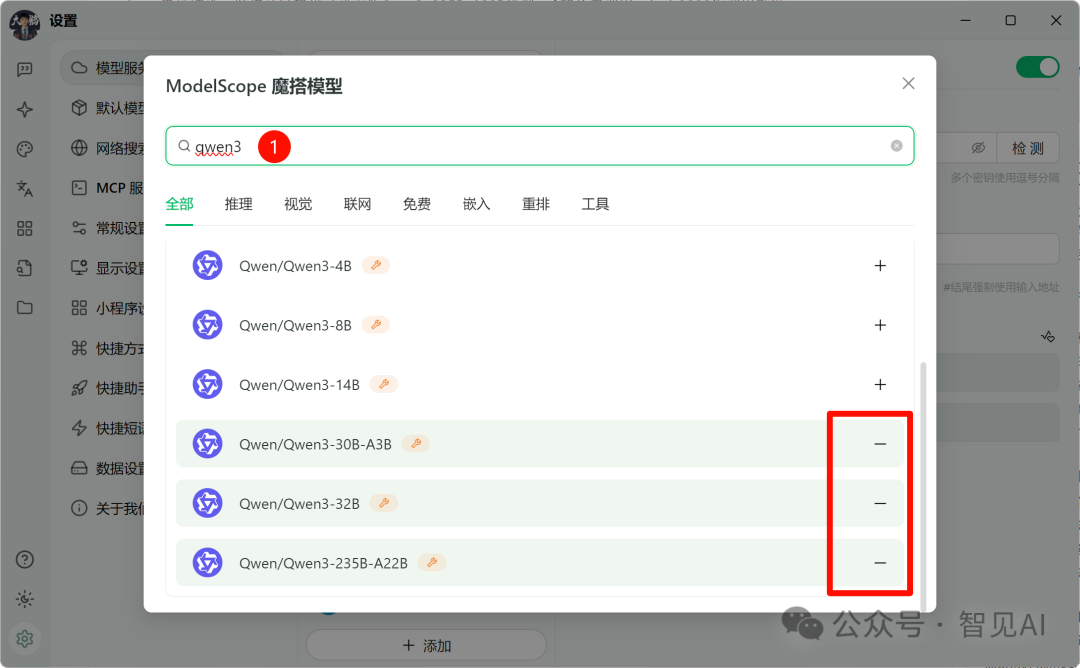
Task: Click the 检测 button in settings
Action: 1028,147
